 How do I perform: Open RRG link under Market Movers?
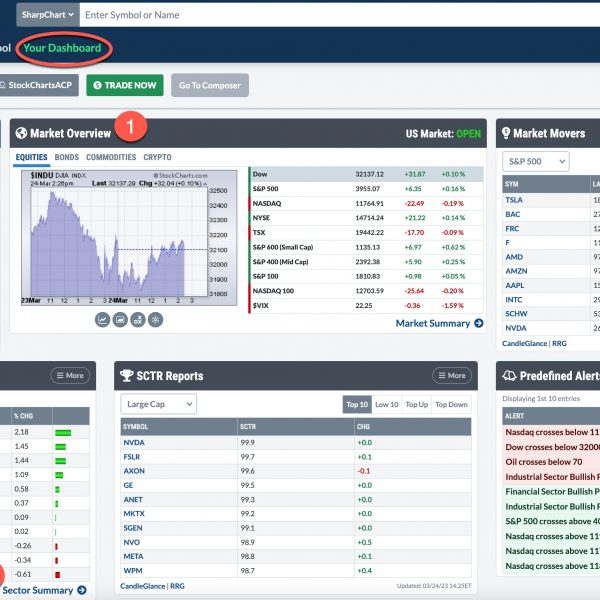click(x=559, y=343)
